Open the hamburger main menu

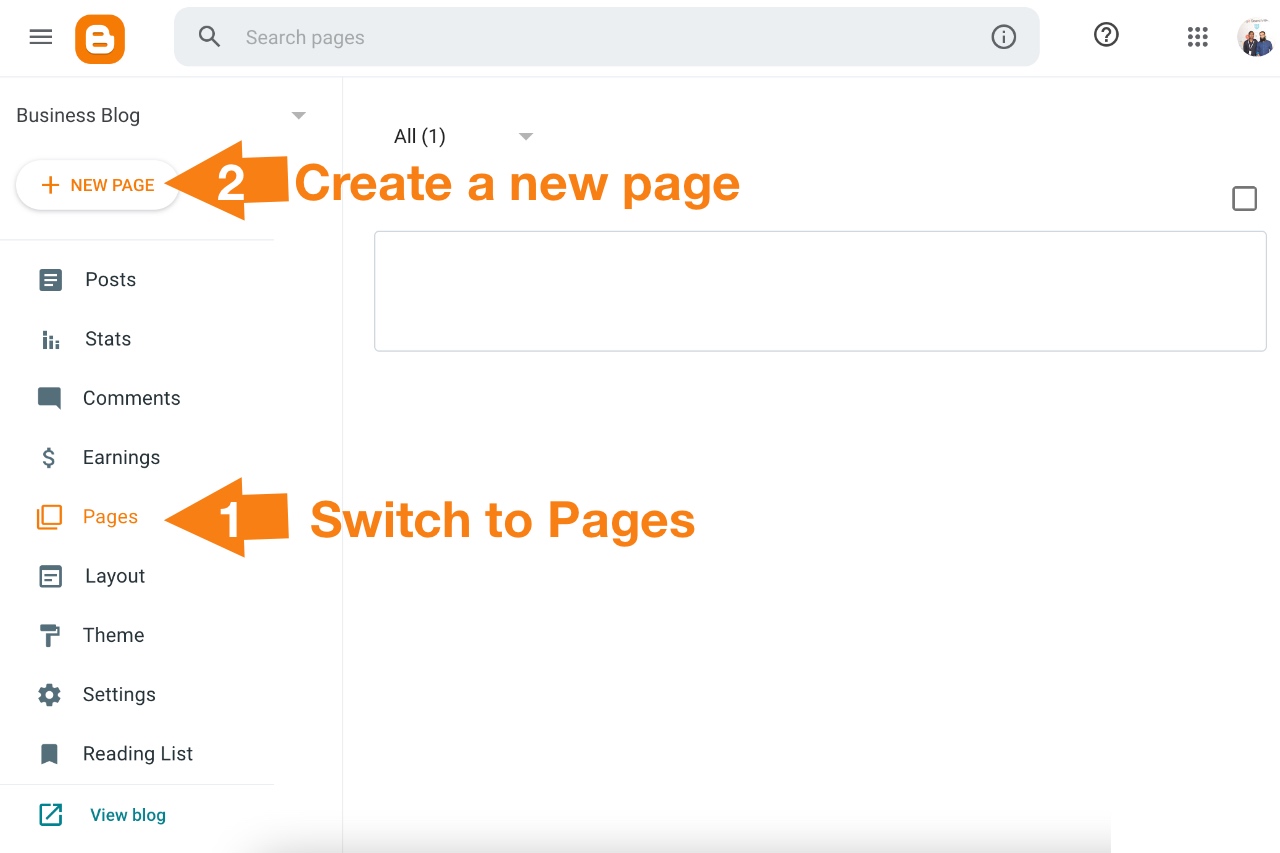coord(41,37)
